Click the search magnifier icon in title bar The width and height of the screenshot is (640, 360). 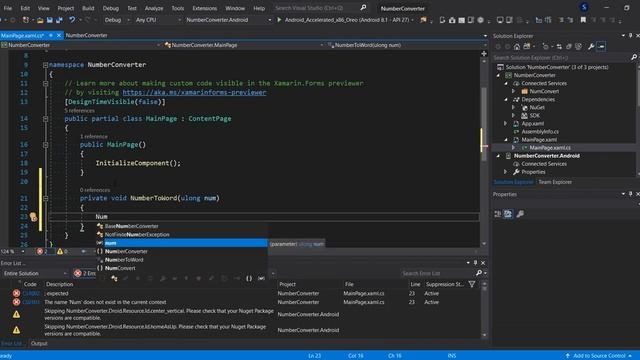pos(363,8)
